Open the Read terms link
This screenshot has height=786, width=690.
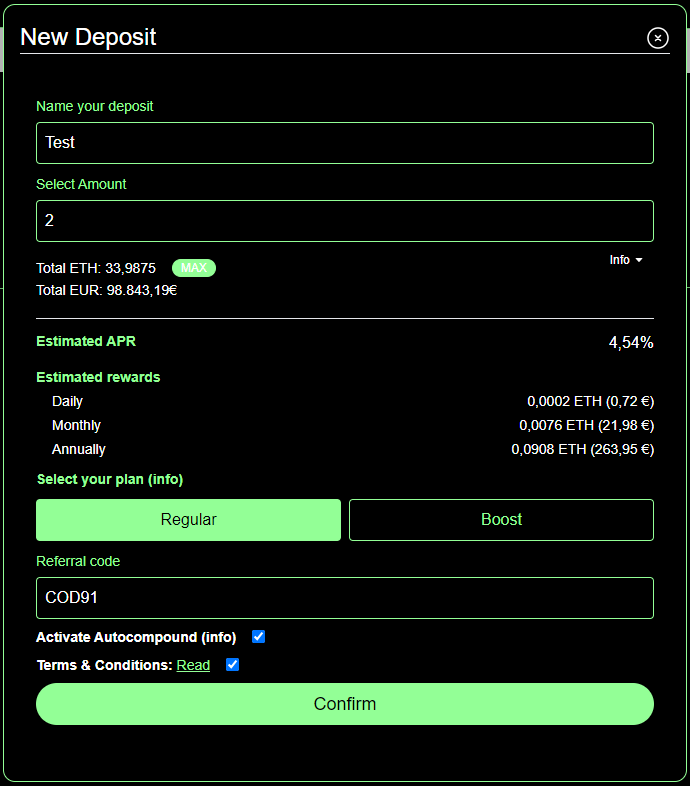(193, 665)
